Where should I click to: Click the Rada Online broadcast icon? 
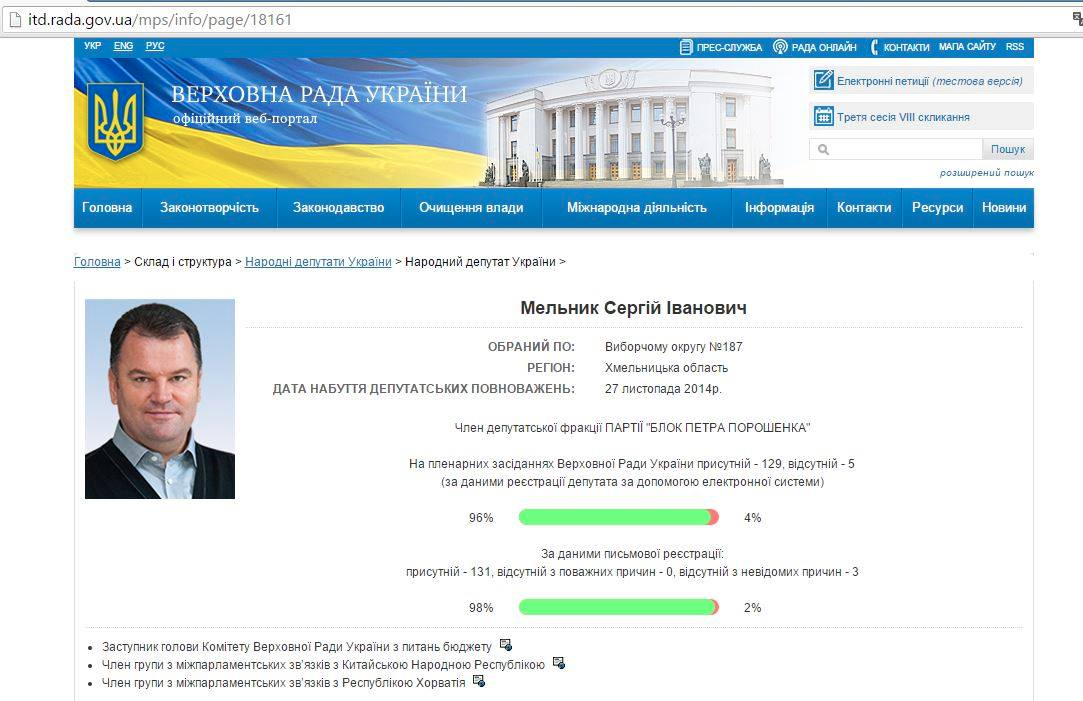tap(780, 47)
